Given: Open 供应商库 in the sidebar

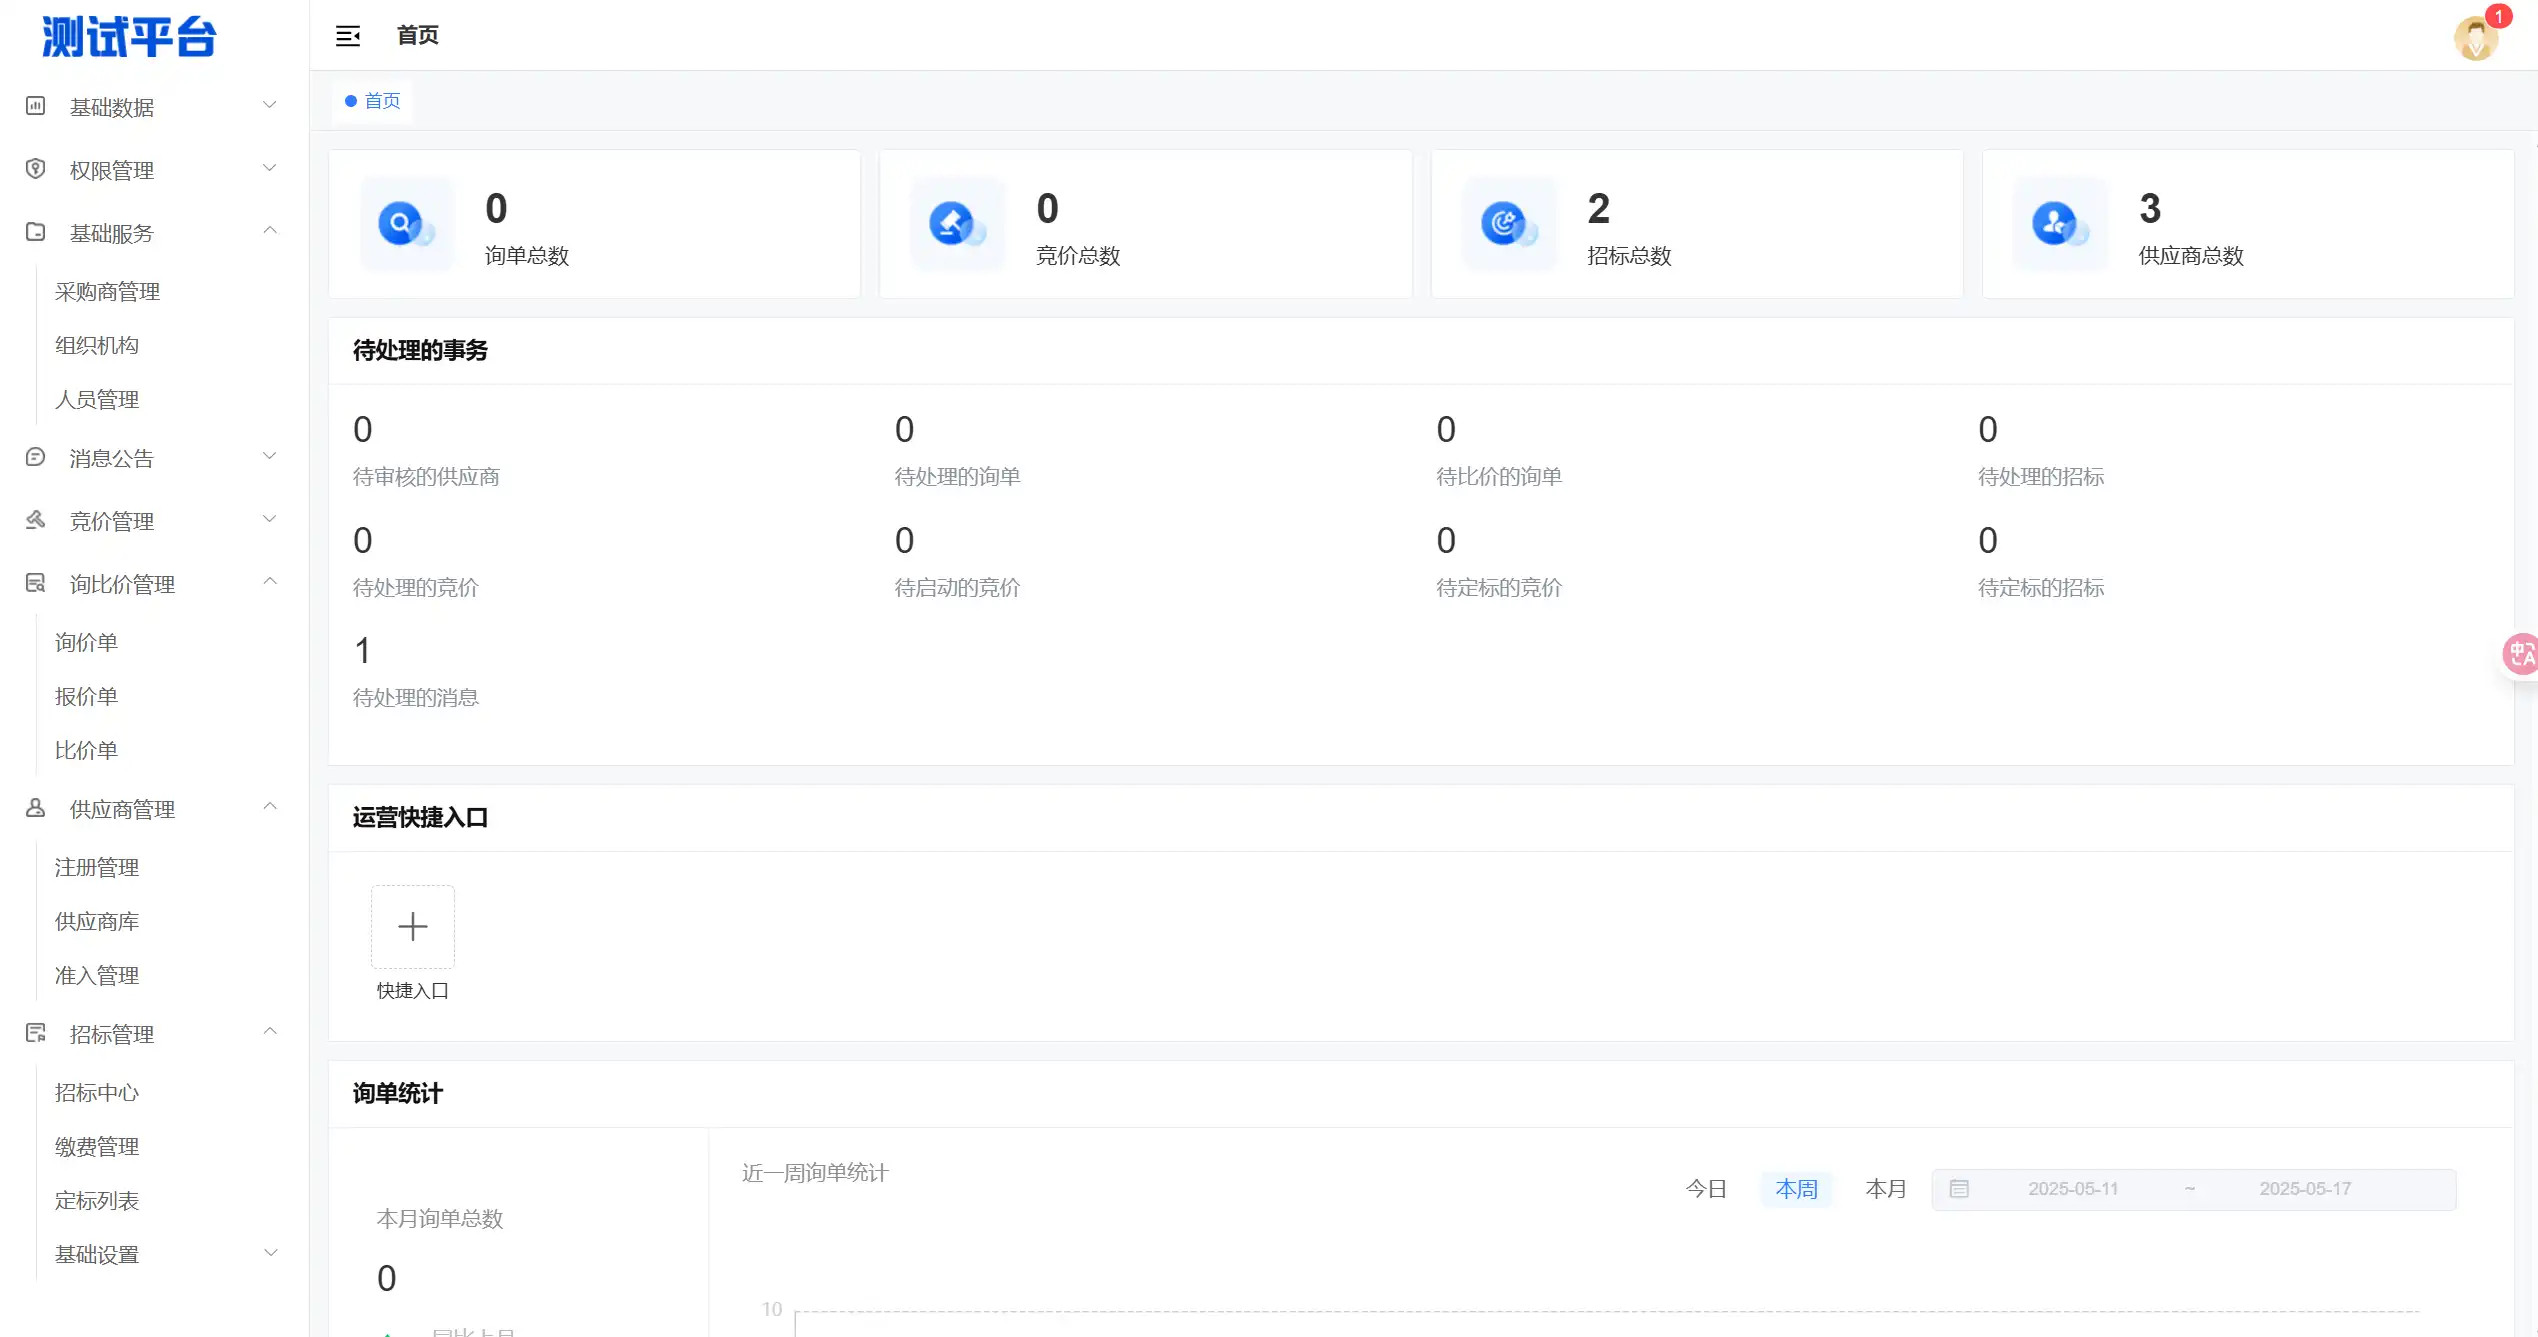Looking at the screenshot, I should coord(97,922).
